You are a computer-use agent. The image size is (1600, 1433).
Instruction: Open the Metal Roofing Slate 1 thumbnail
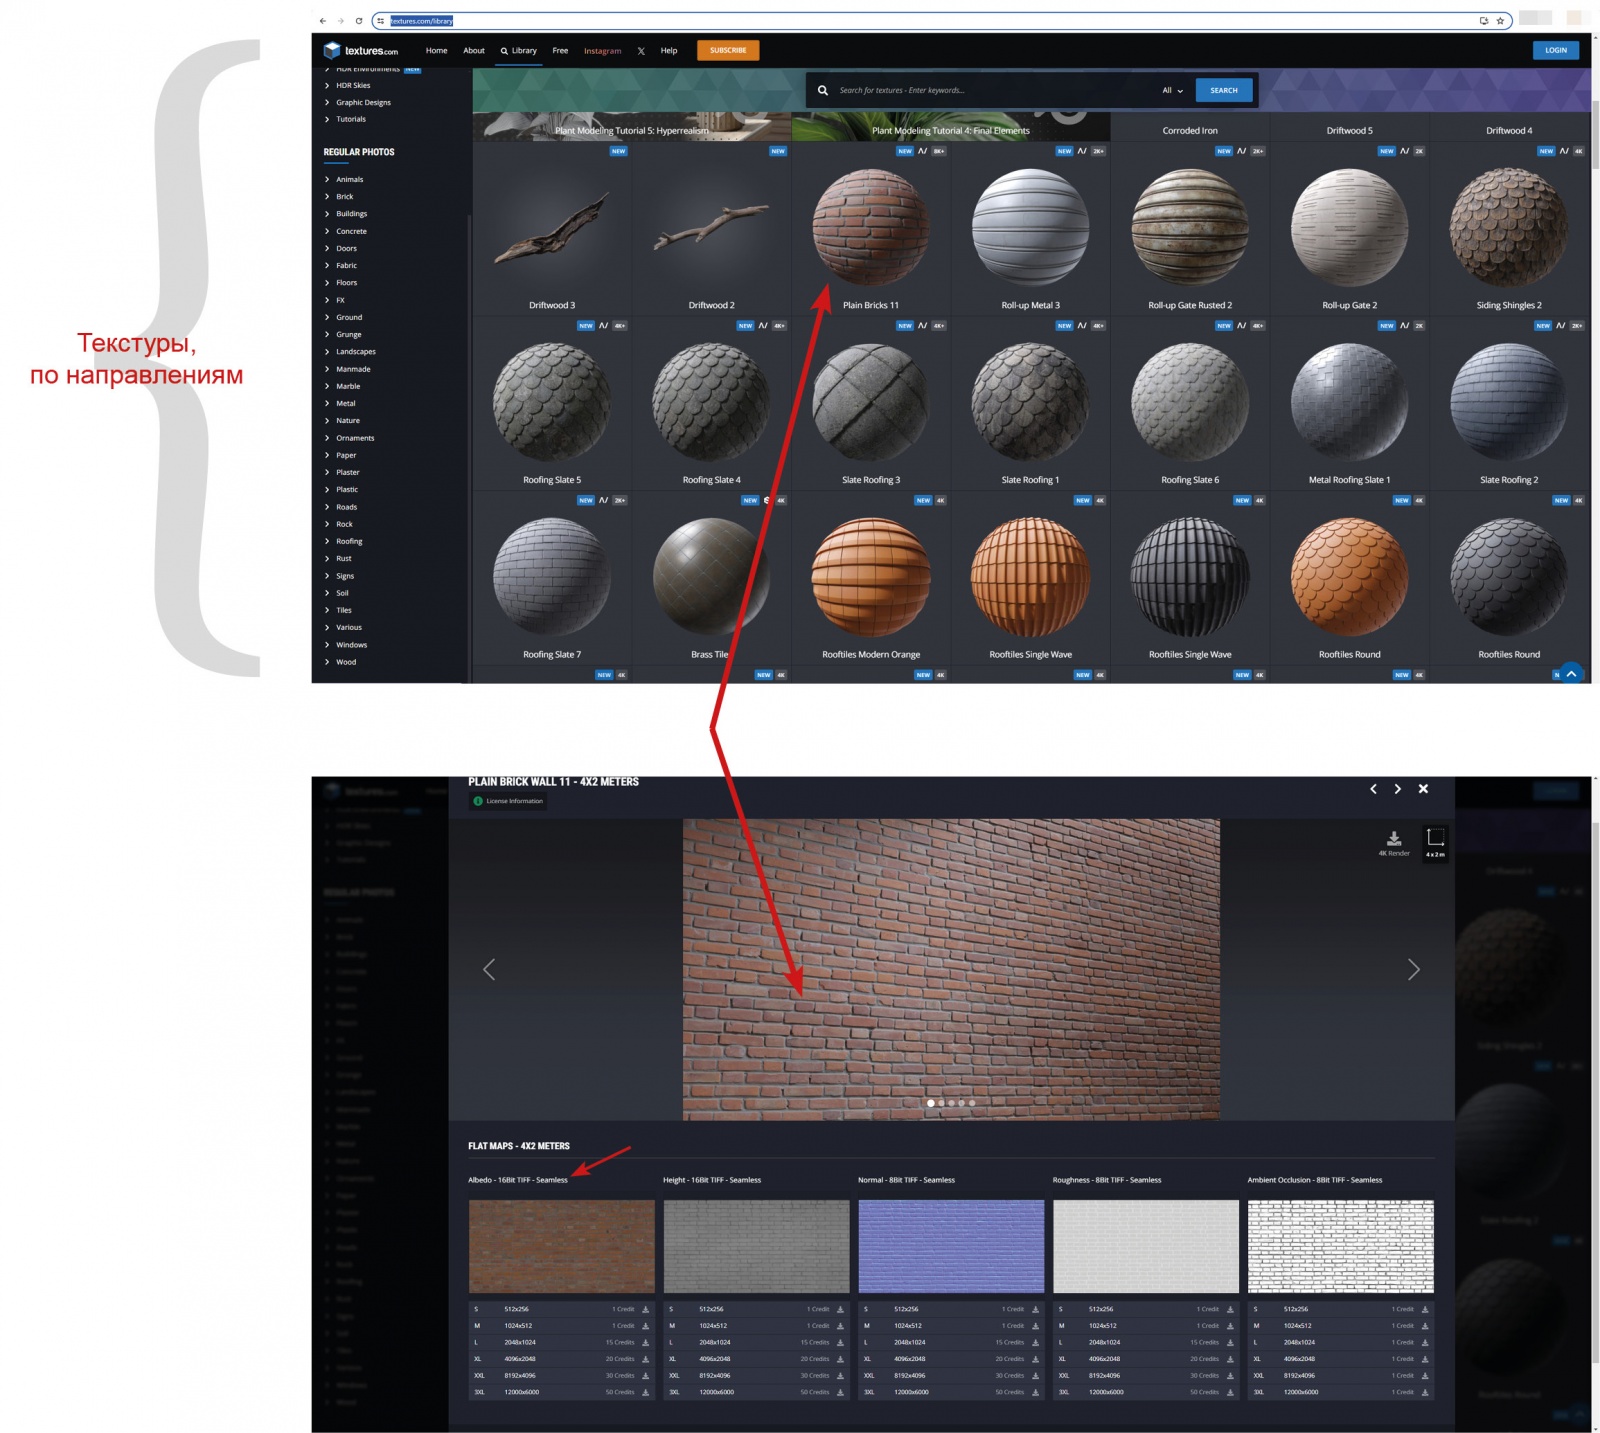(x=1349, y=404)
